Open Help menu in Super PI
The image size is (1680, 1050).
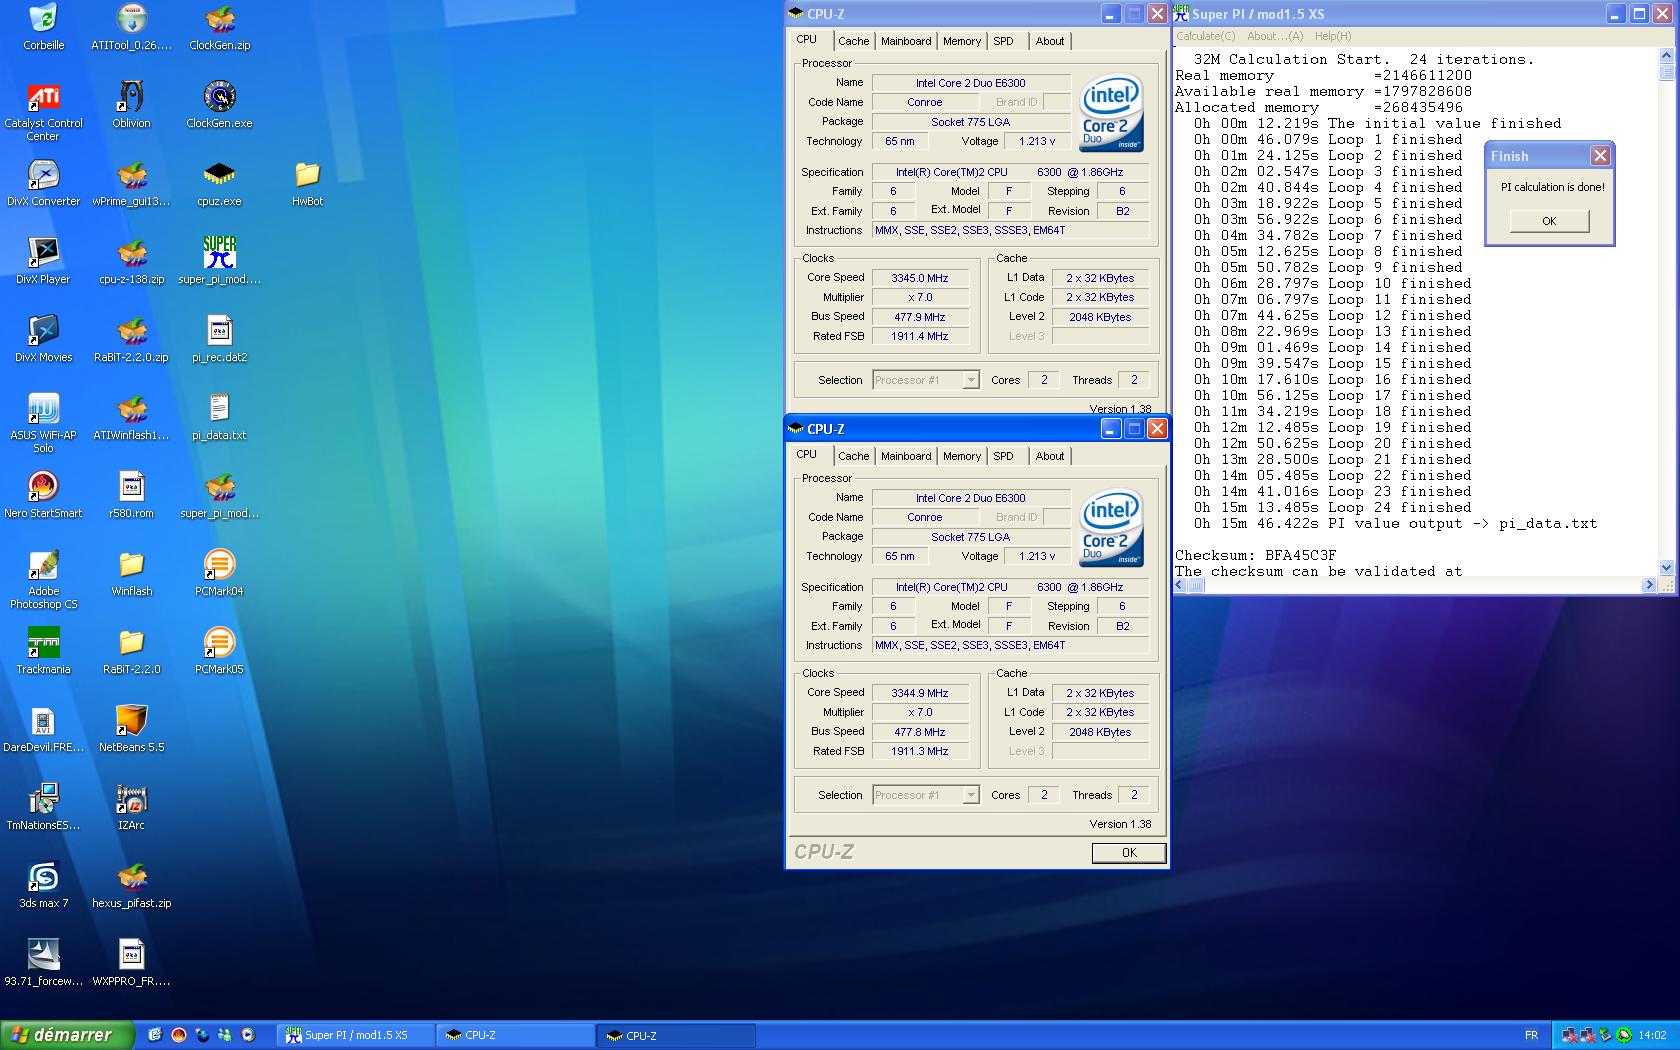coord(1333,36)
